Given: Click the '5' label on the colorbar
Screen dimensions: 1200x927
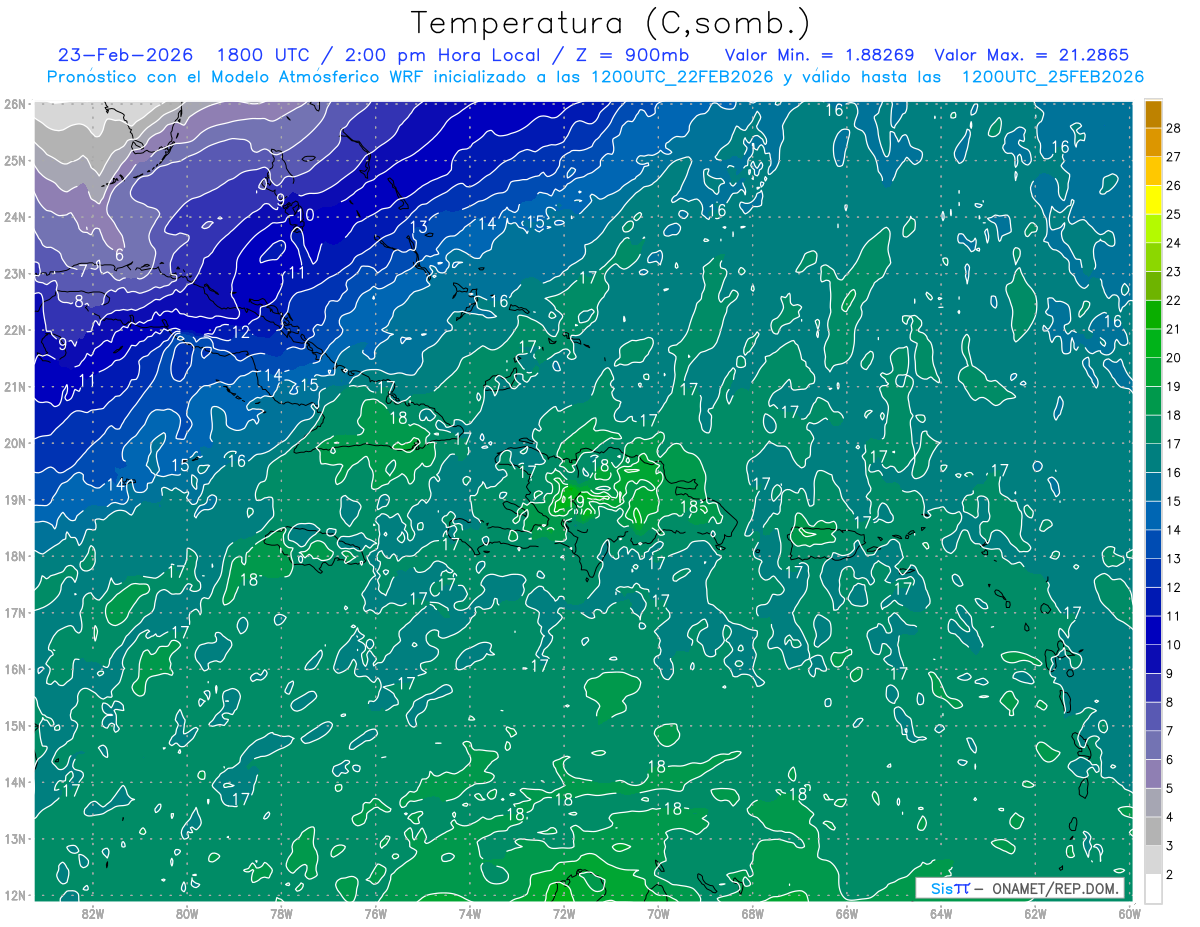Looking at the screenshot, I should pyautogui.click(x=1170, y=788).
